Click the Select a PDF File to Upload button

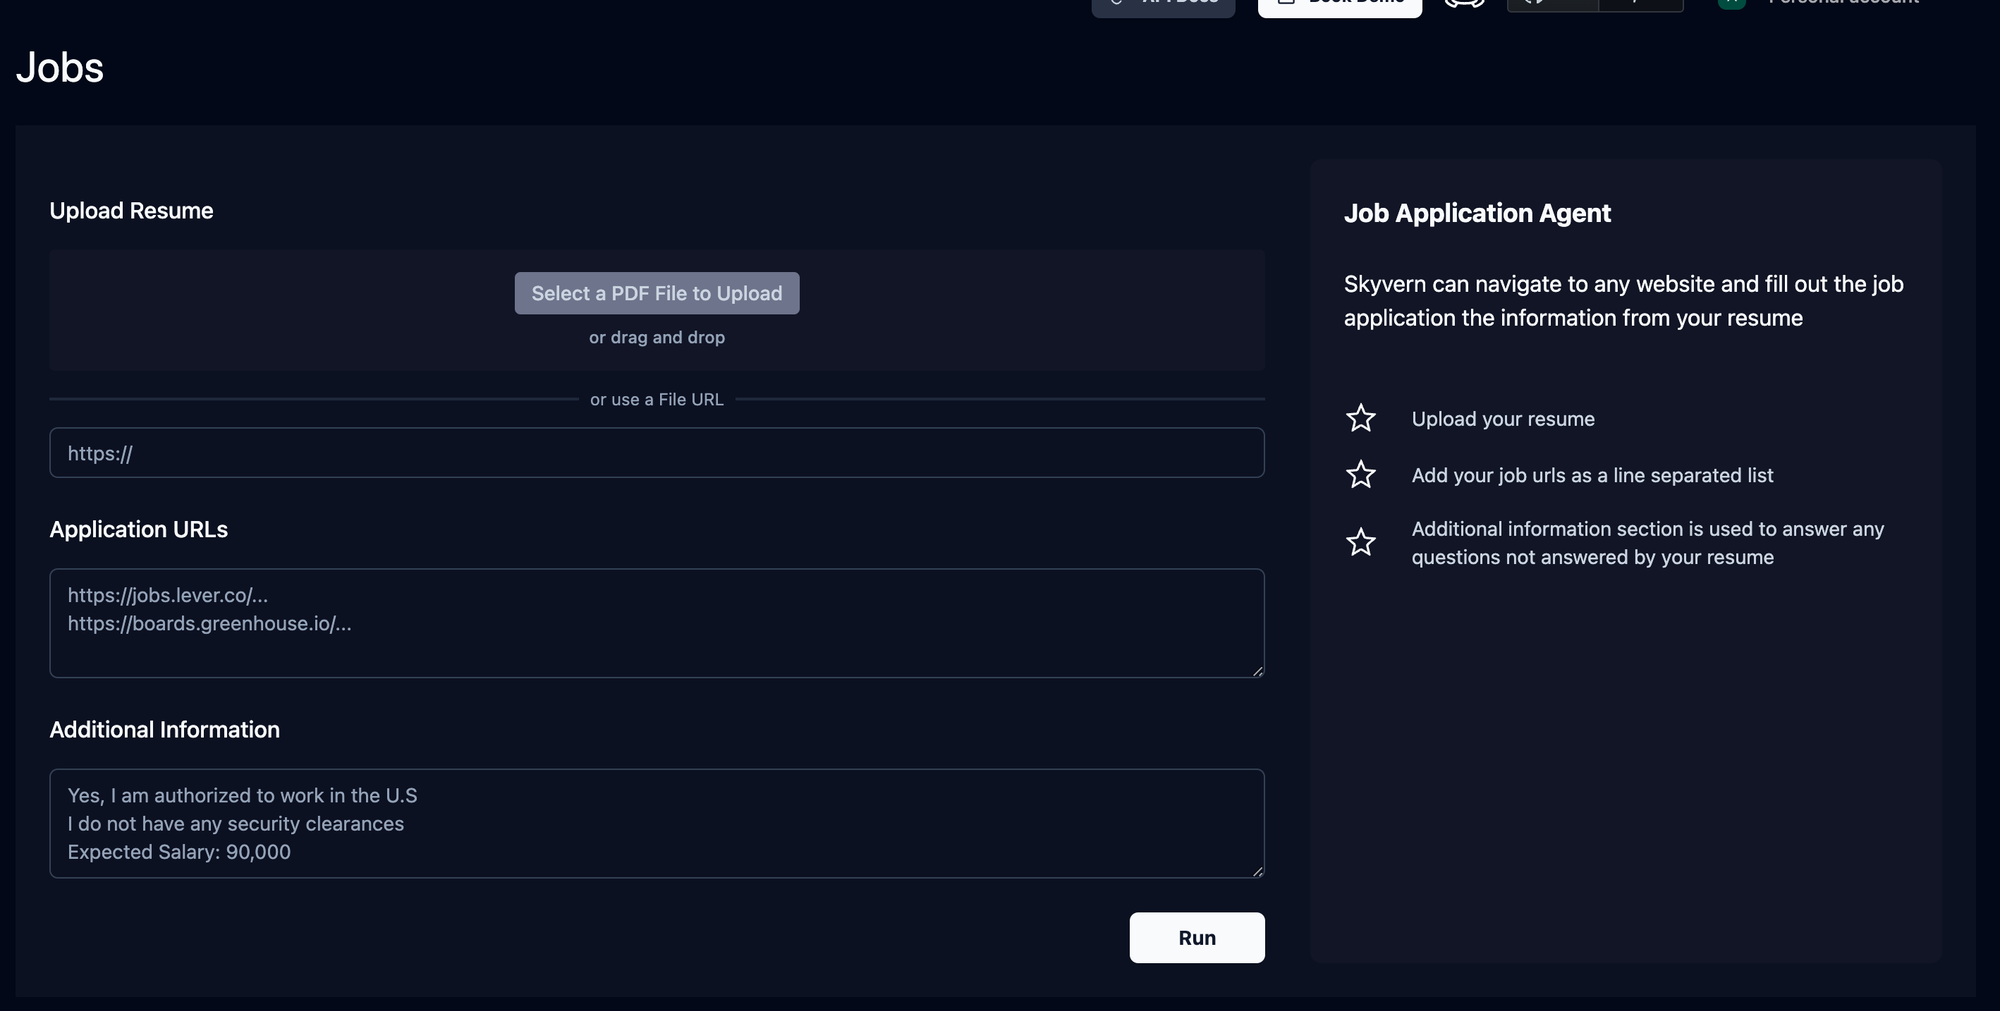656,293
